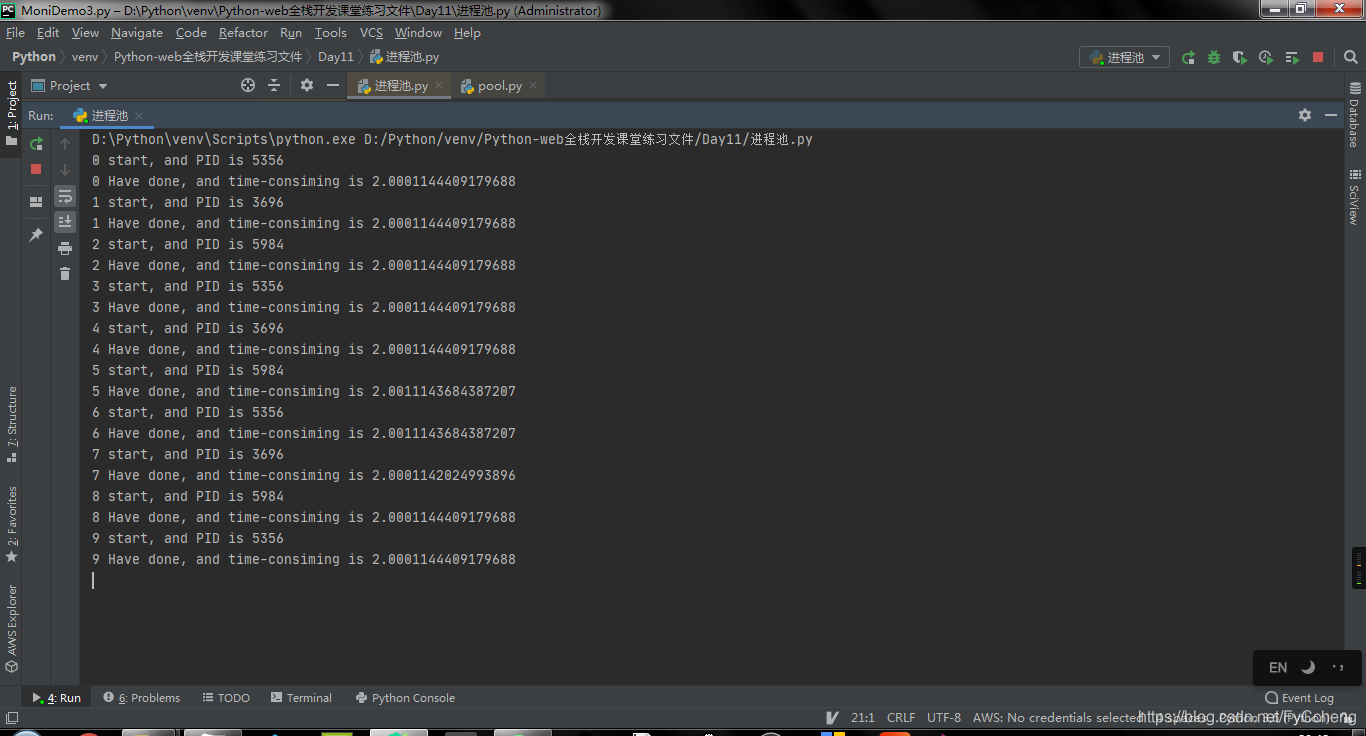This screenshot has width=1366, height=736.
Task: Click the Up the Stack Trace arrow
Action: coord(65,144)
